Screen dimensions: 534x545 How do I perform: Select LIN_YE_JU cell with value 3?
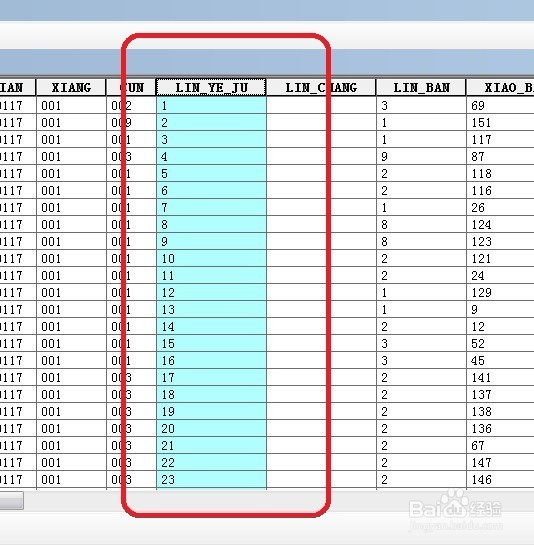pos(211,139)
